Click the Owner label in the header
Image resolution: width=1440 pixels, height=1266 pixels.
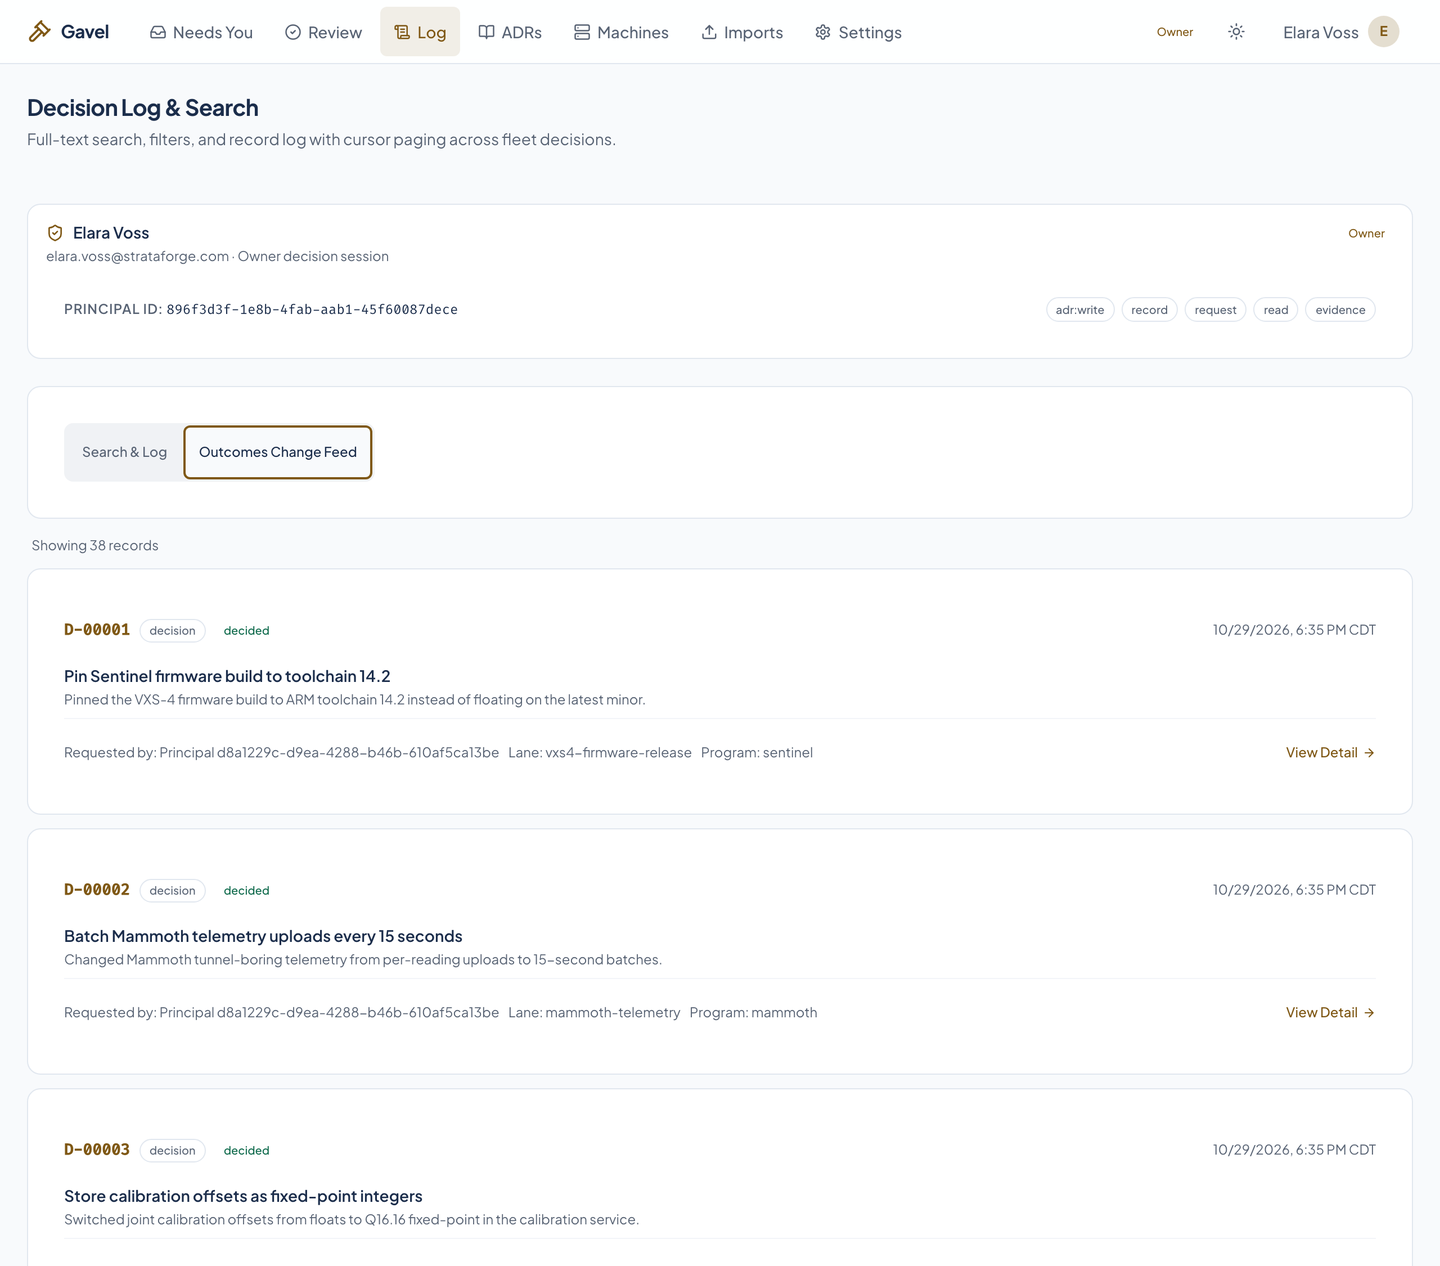1175,32
